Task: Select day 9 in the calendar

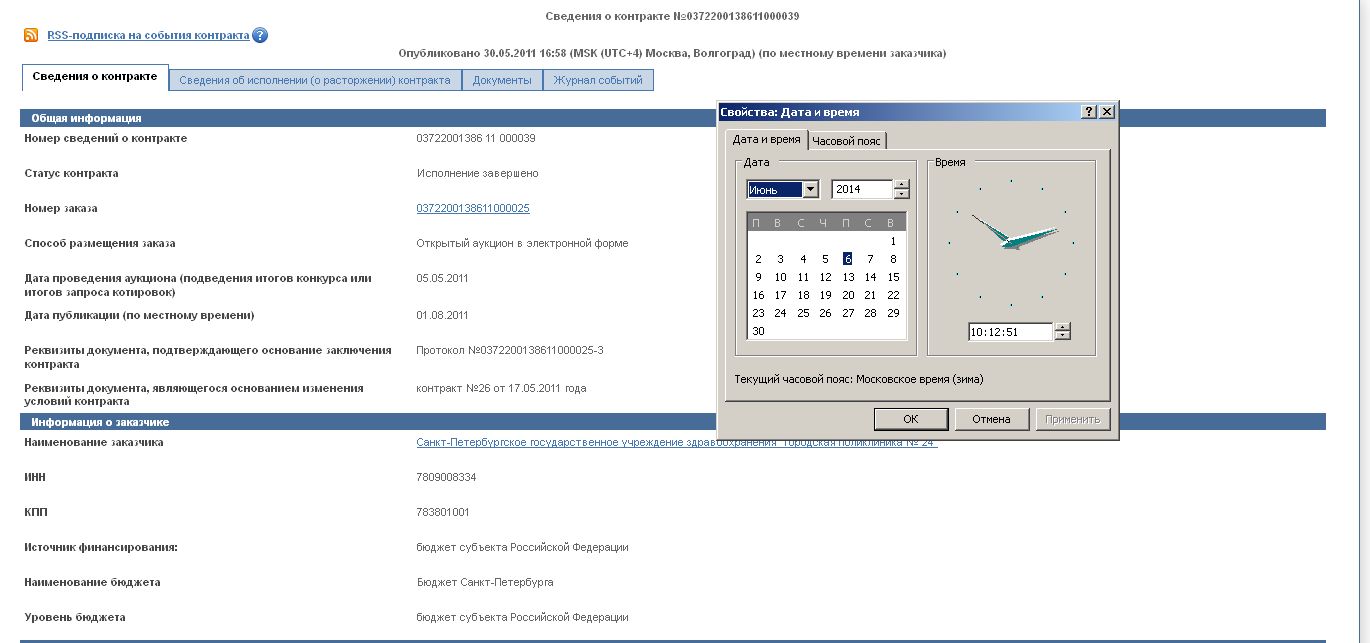Action: pyautogui.click(x=758, y=277)
